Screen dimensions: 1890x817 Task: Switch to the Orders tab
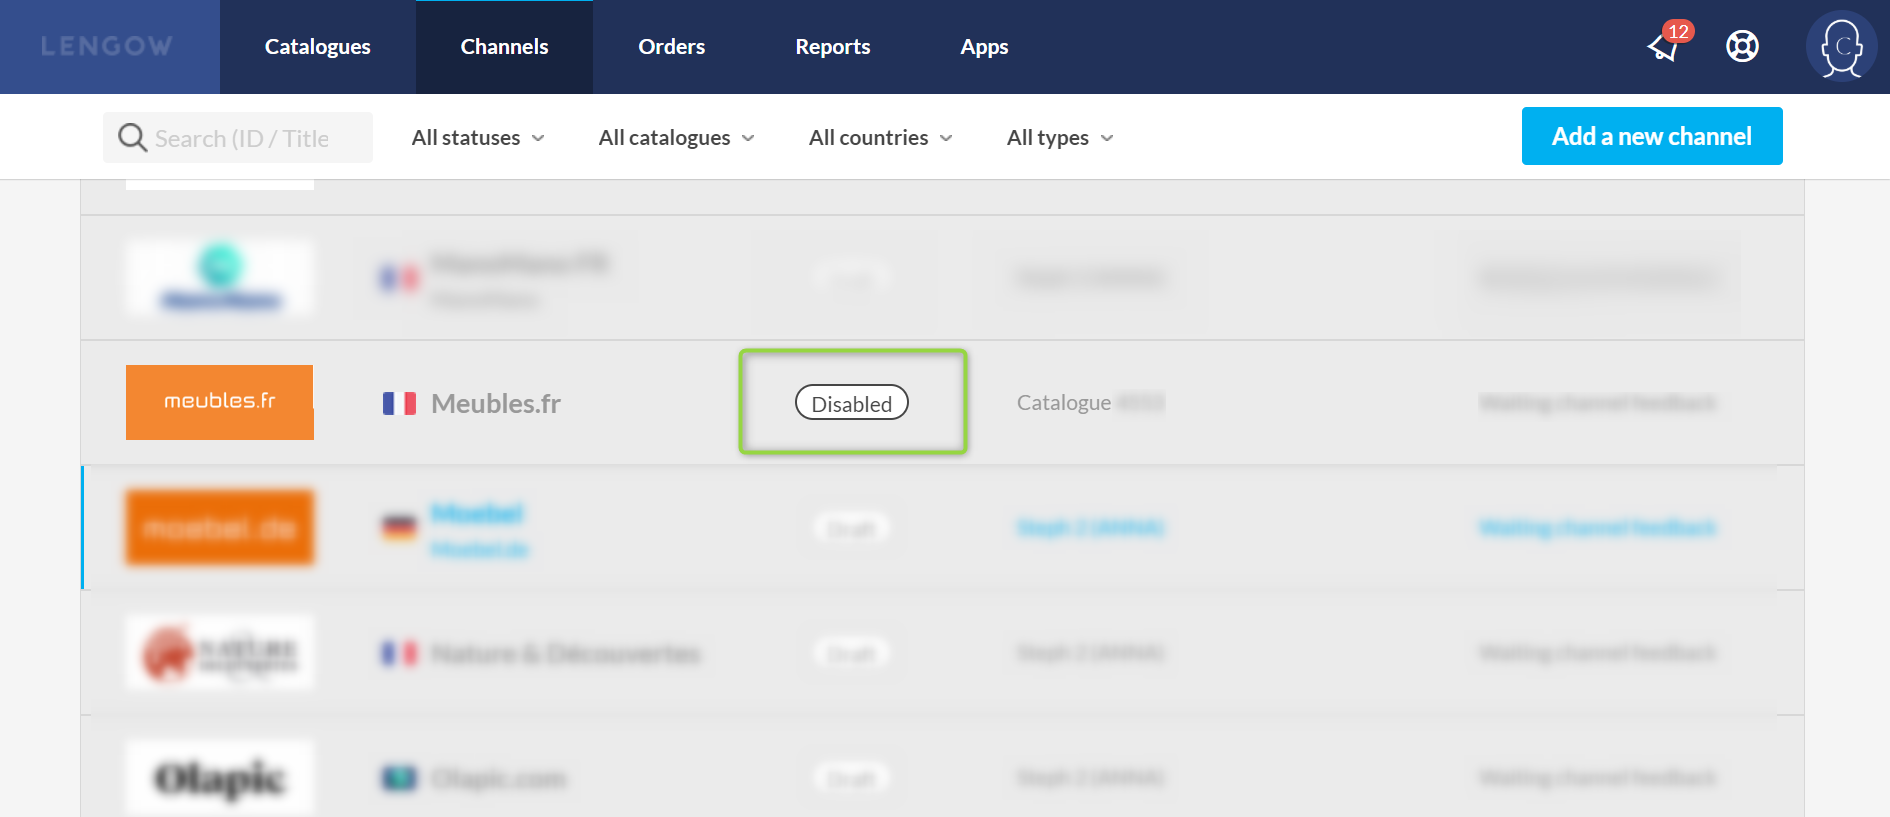[x=671, y=47]
